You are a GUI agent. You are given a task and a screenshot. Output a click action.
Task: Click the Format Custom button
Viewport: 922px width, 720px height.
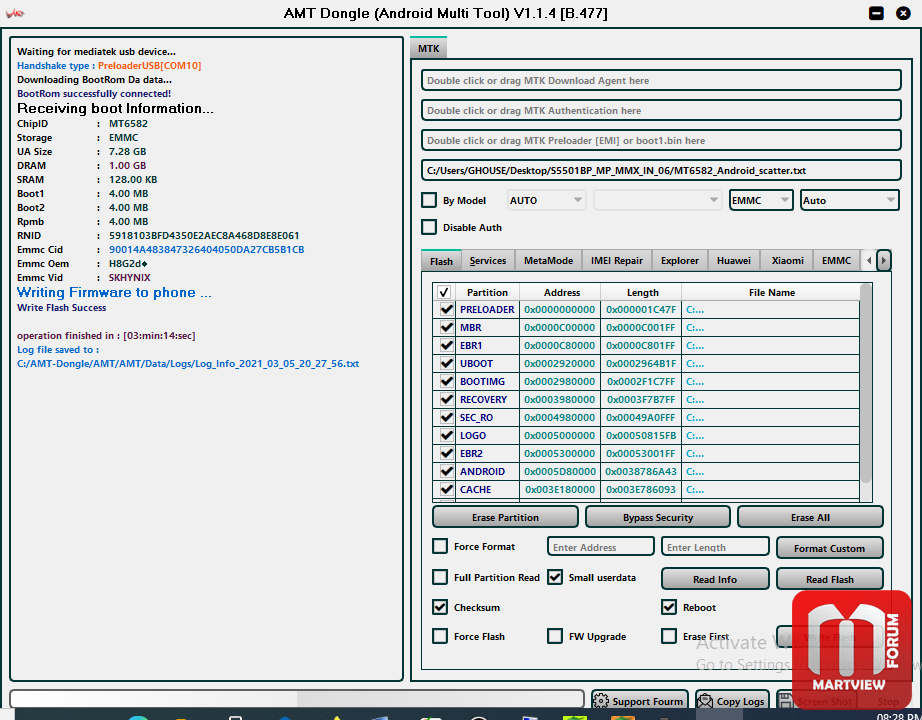[830, 548]
